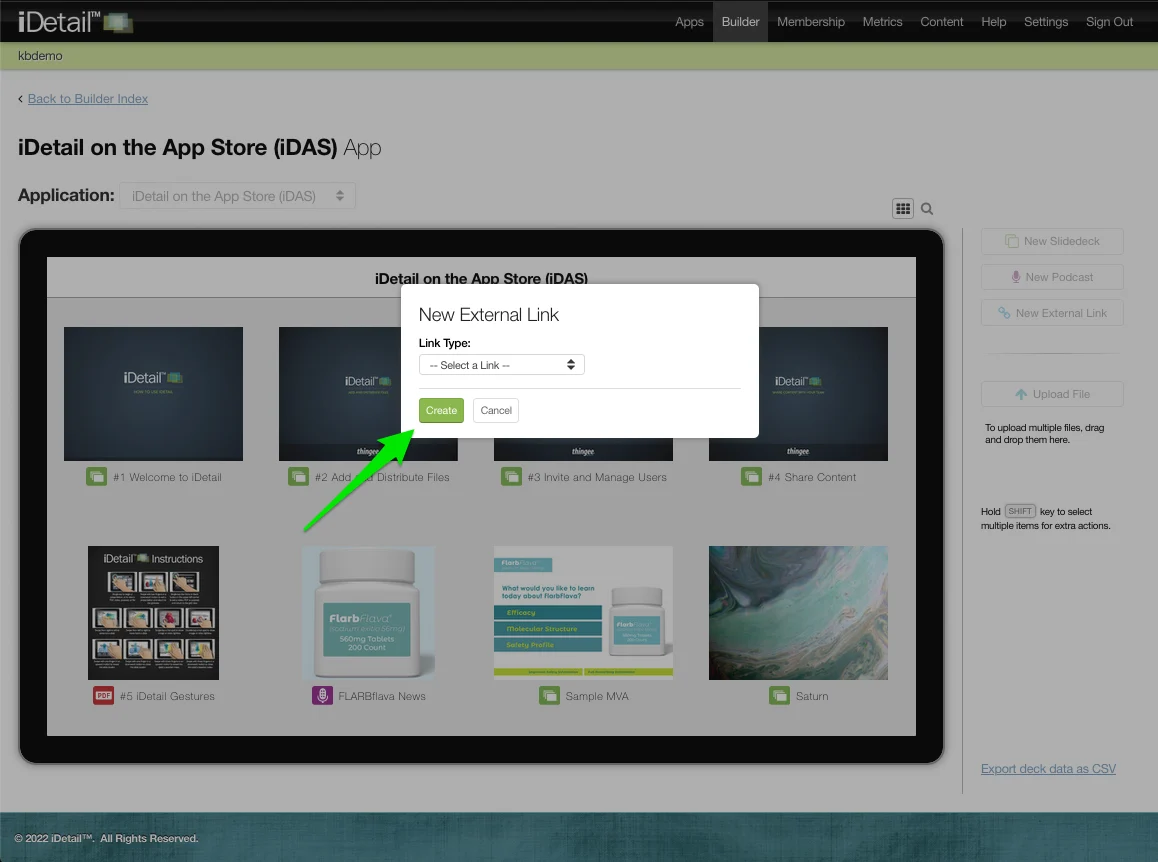Click Export deck data as CSV link
1158x862 pixels.
[1048, 769]
